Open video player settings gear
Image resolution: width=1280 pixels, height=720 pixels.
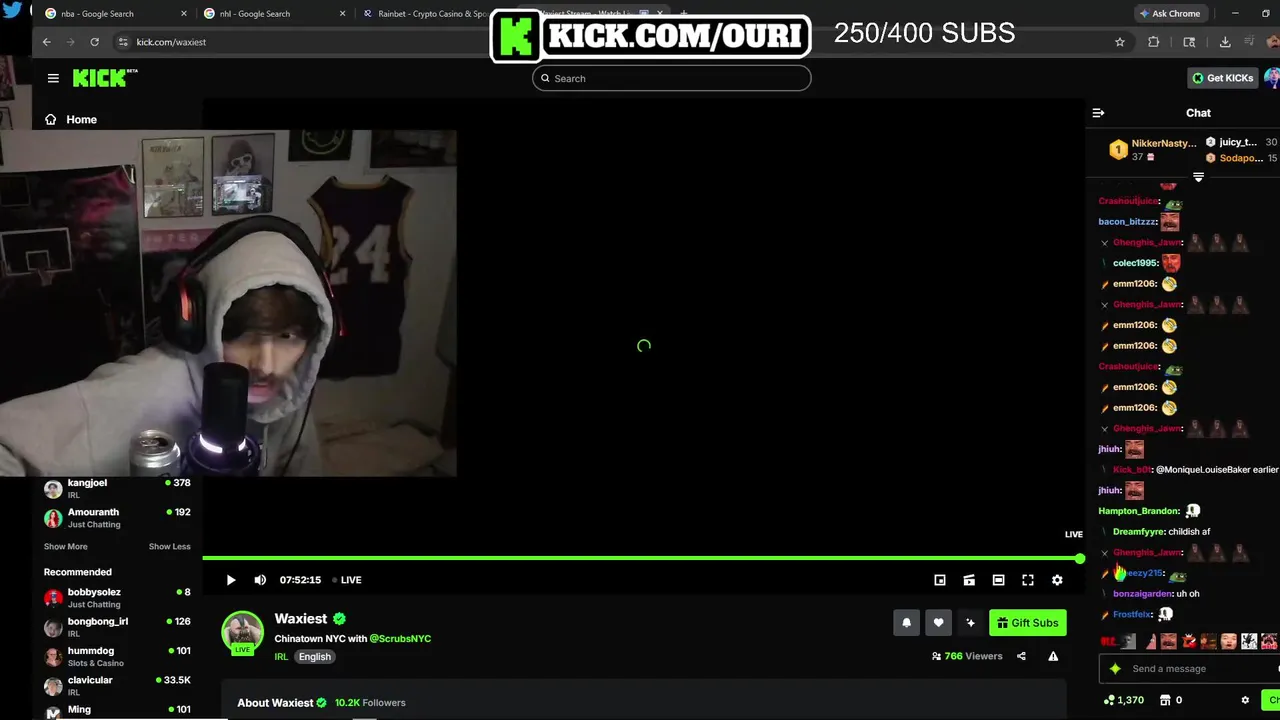click(x=1057, y=580)
